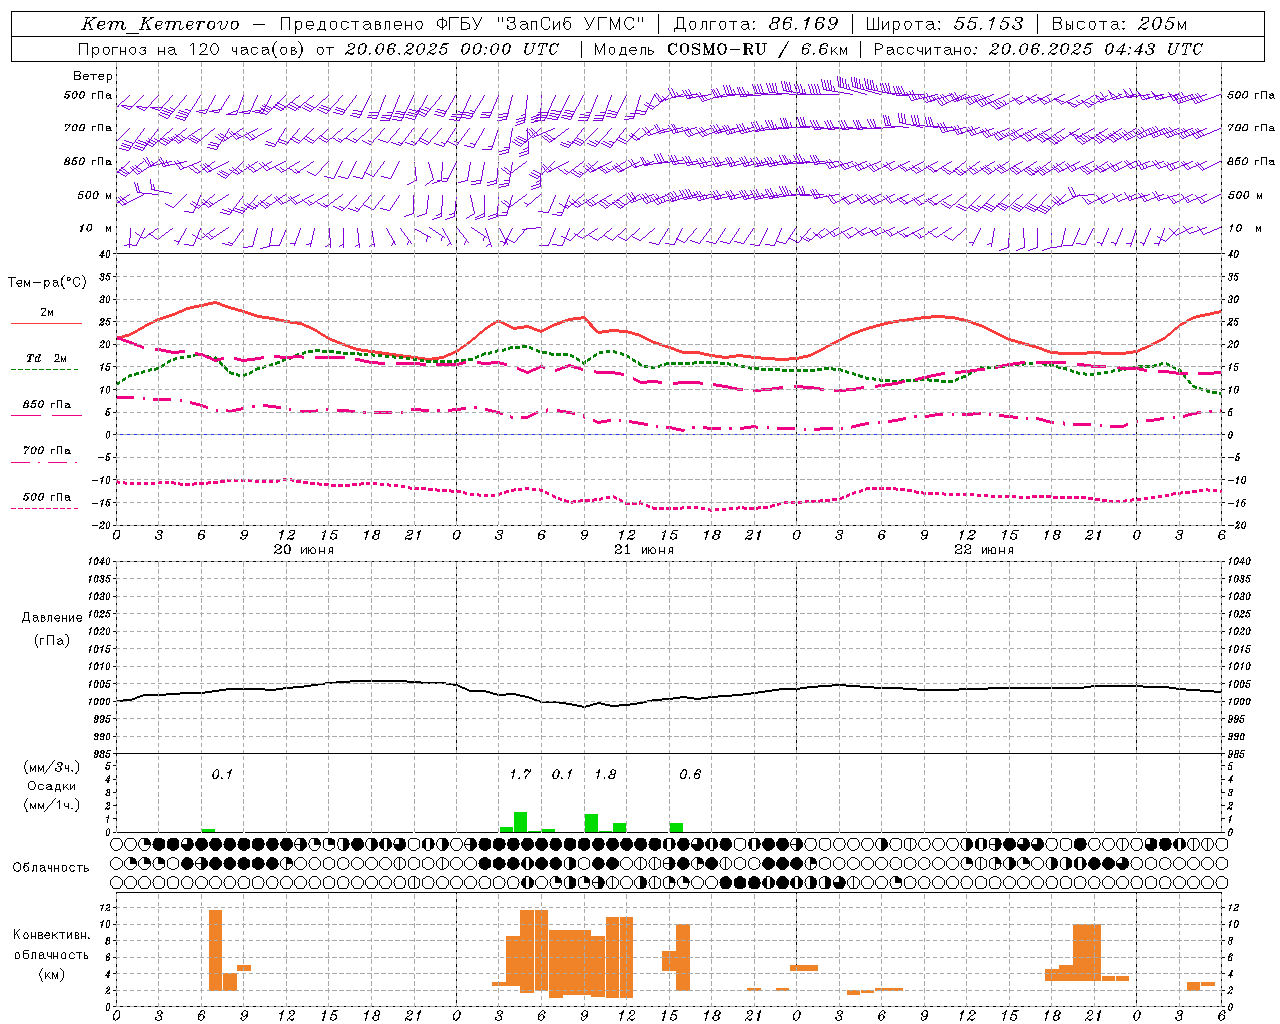This screenshot has height=1024, width=1280.
Task: Select the latitude value 'Широта: 55.153'
Action: (945, 24)
